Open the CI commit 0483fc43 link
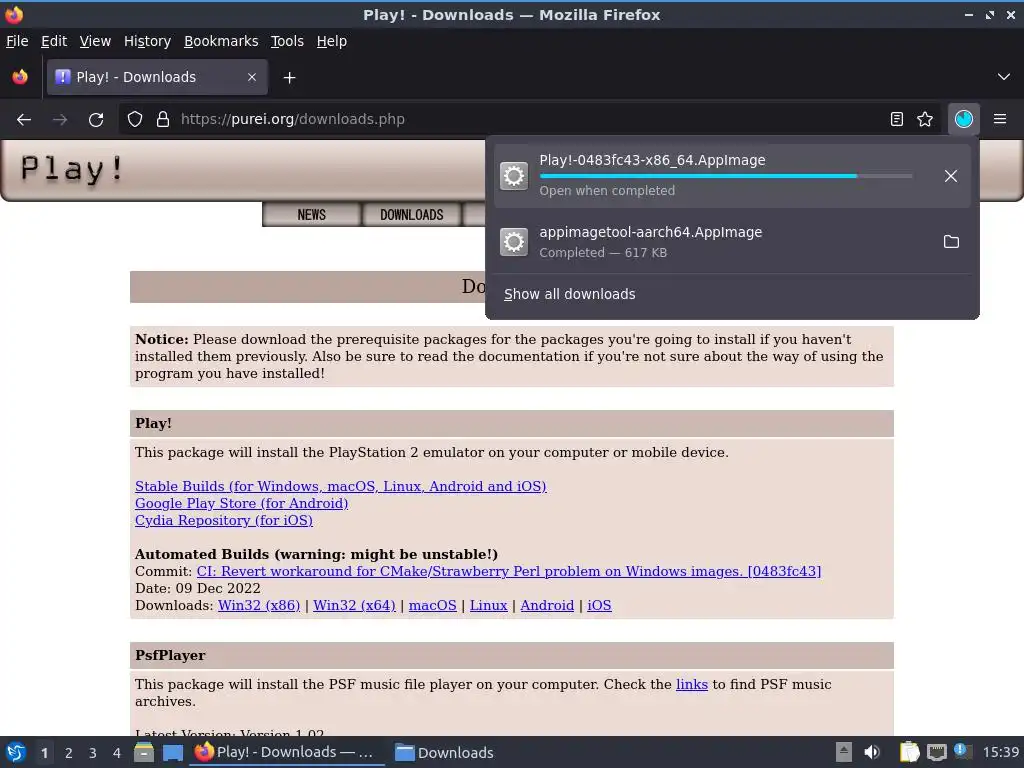 pyautogui.click(x=509, y=571)
